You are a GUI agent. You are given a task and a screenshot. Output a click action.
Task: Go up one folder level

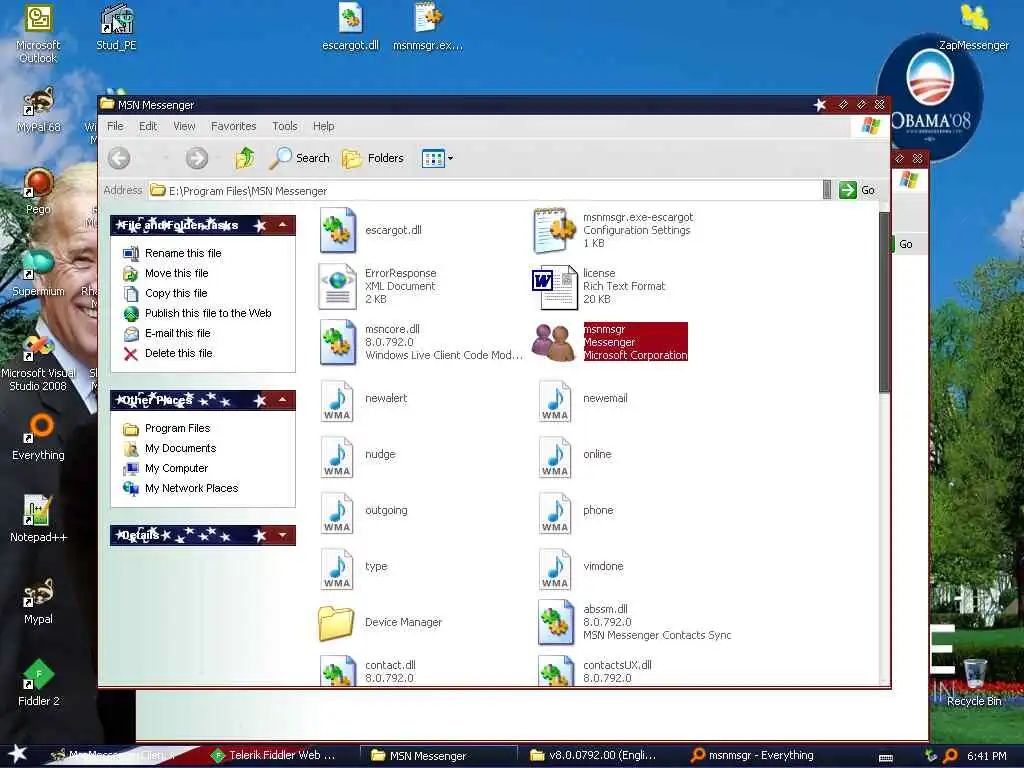(245, 158)
